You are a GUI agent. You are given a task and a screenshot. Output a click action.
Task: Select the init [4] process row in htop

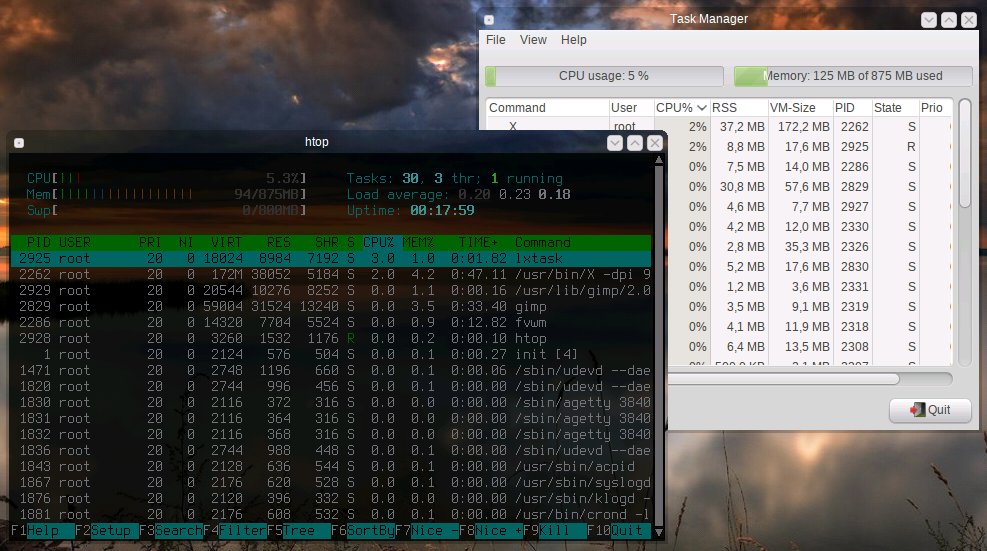tap(330, 355)
